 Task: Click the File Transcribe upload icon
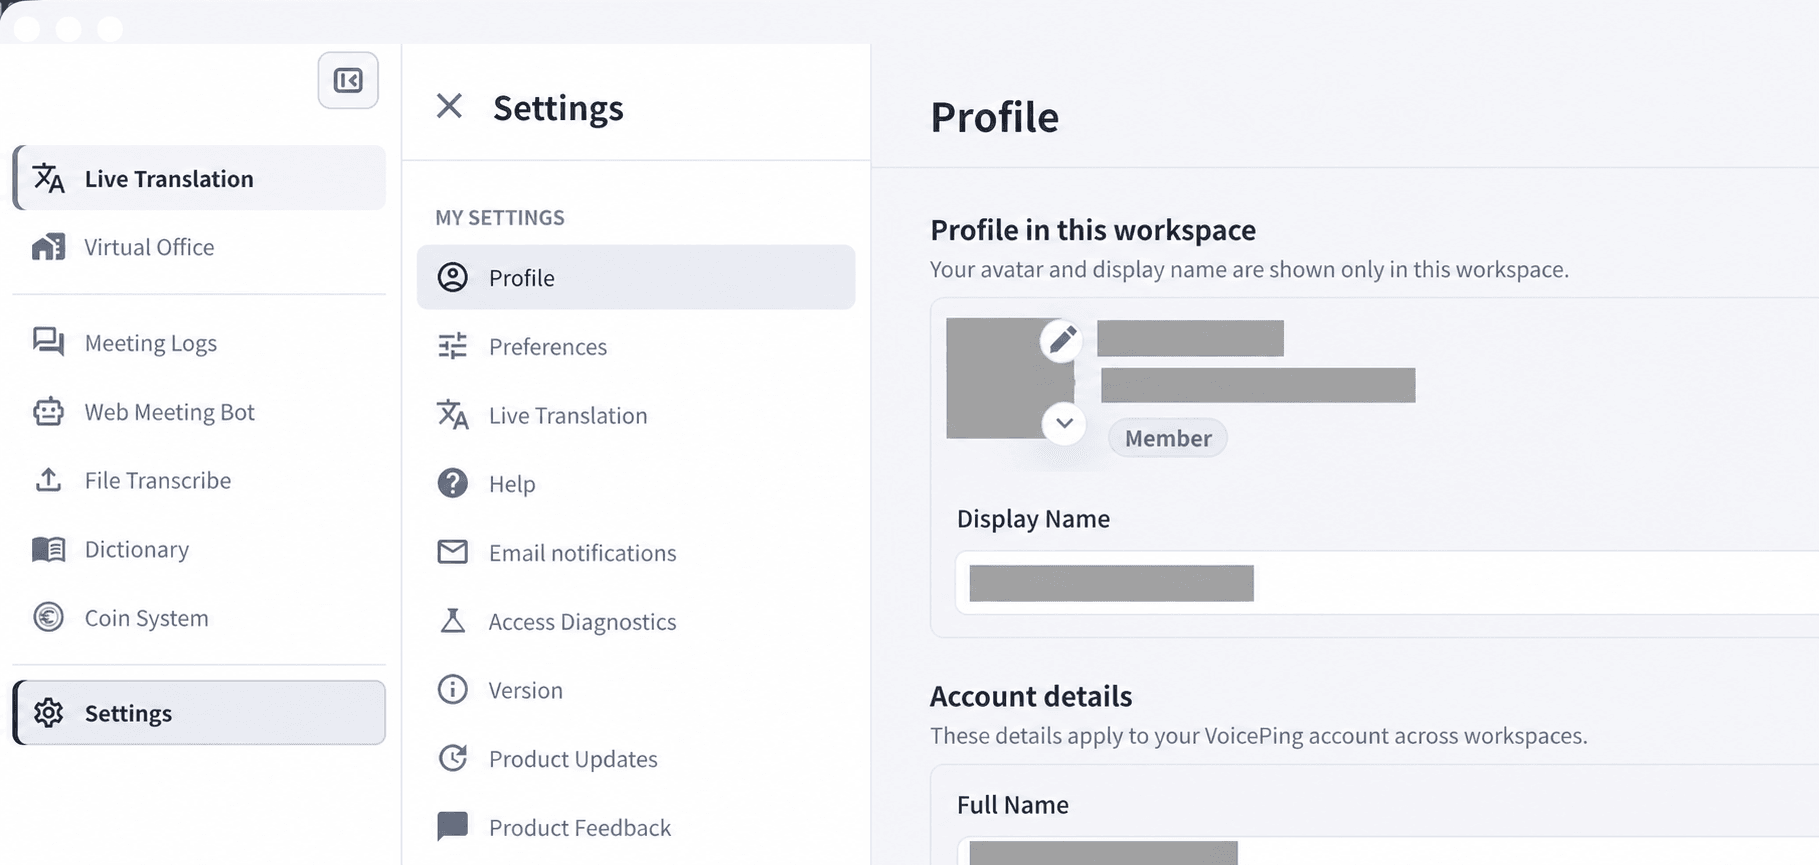48,480
